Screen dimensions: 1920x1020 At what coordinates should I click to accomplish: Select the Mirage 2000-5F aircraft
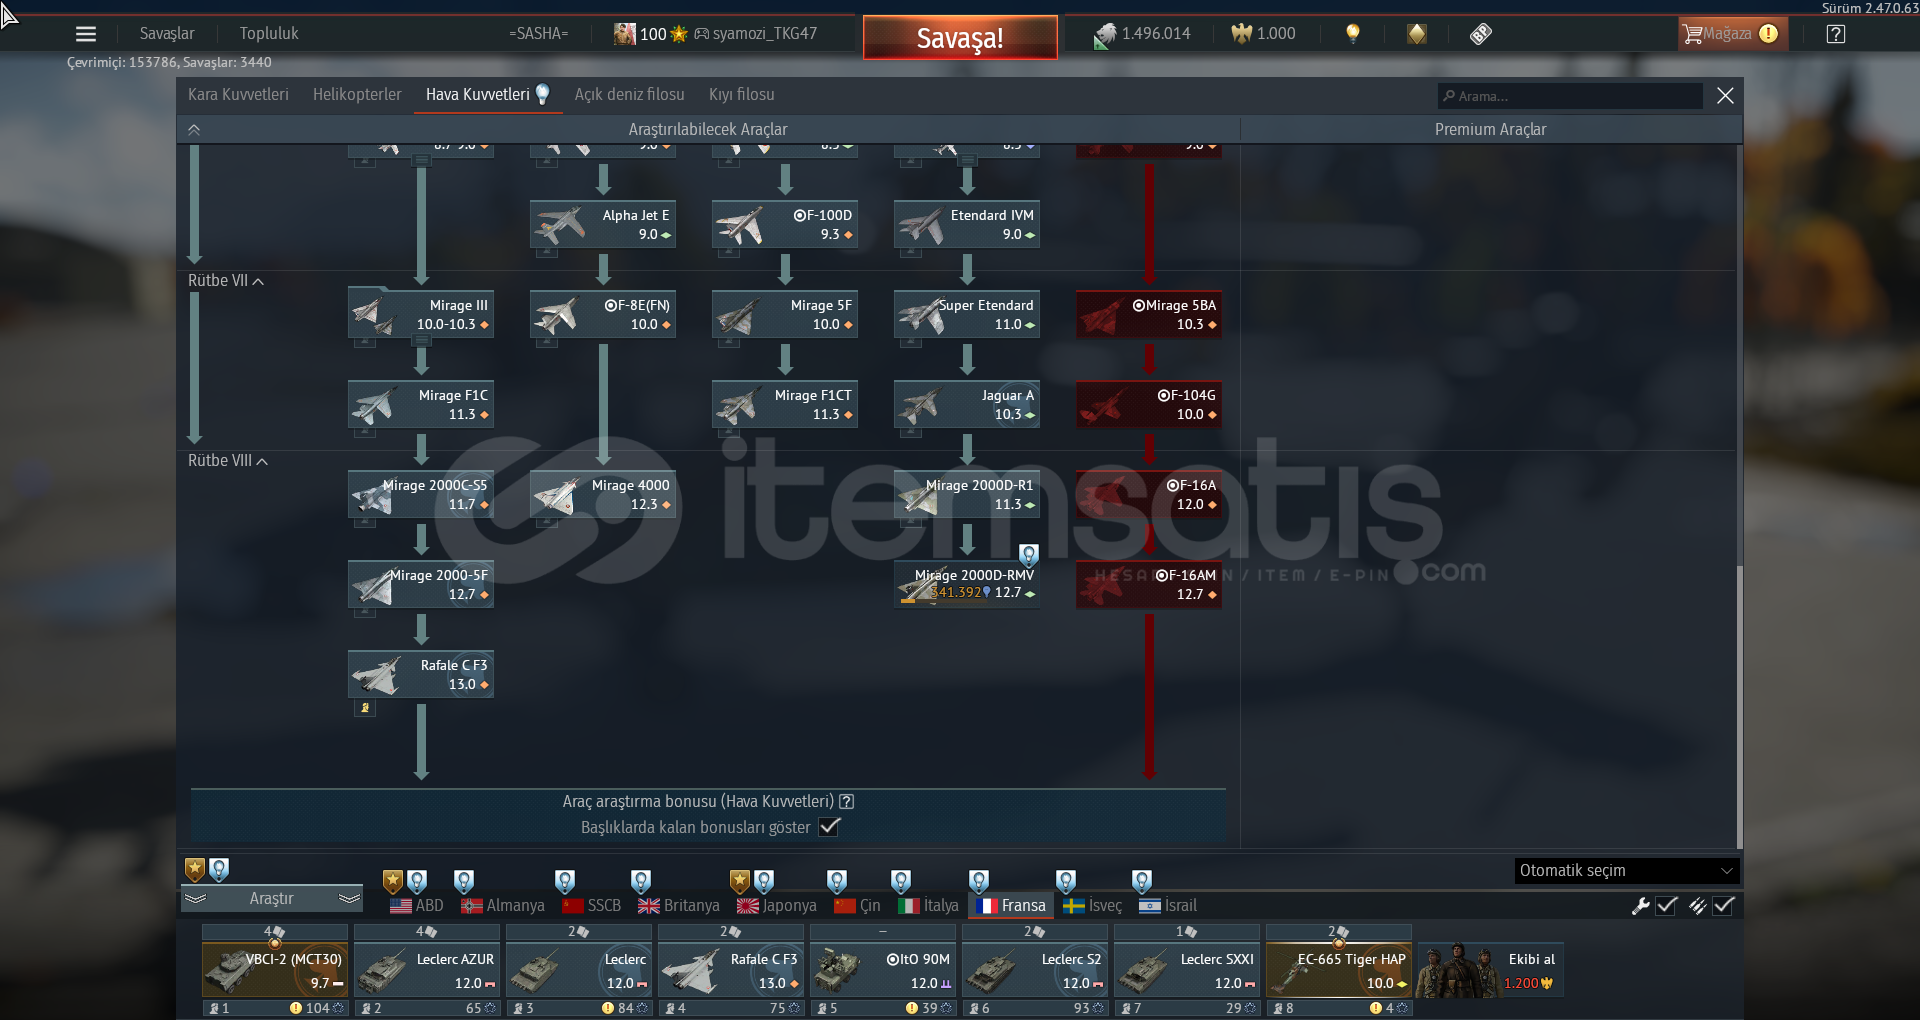tap(421, 585)
